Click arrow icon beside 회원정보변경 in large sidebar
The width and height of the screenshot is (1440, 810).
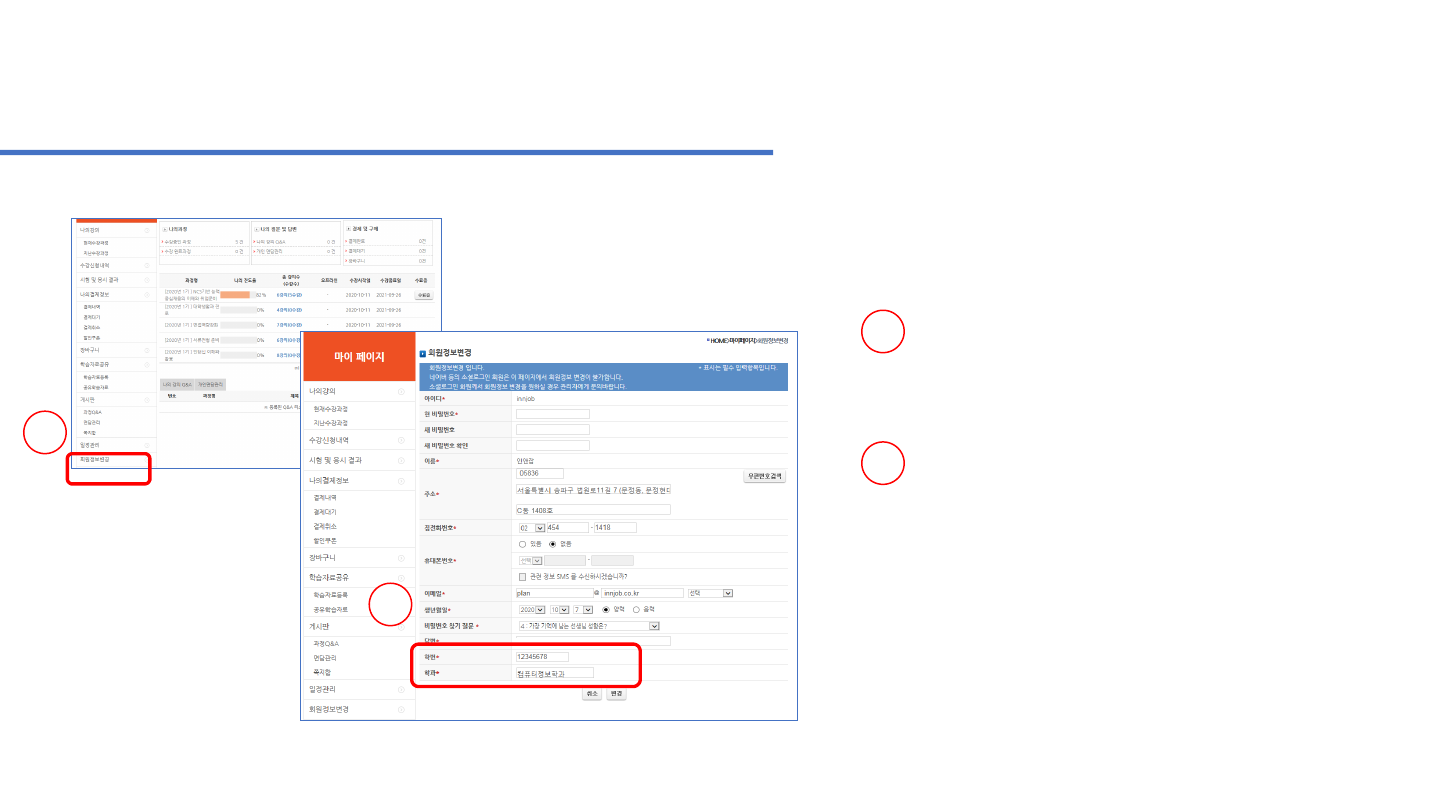[401, 709]
